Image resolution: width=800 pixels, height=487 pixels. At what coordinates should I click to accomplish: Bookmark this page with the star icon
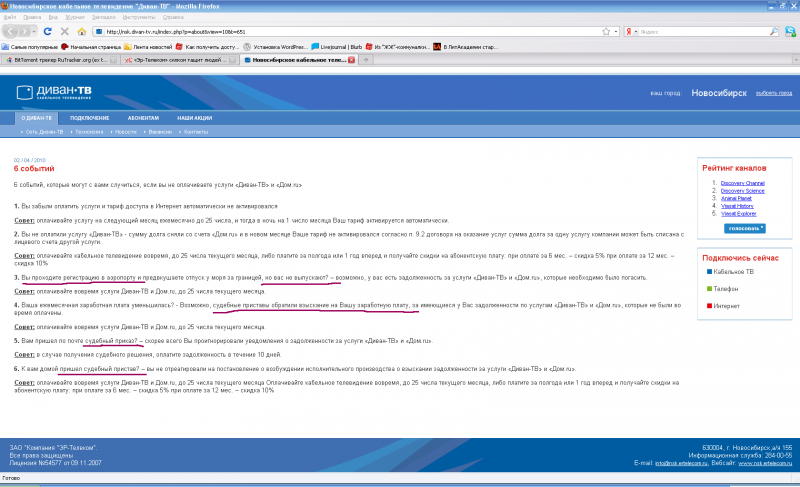[604, 32]
